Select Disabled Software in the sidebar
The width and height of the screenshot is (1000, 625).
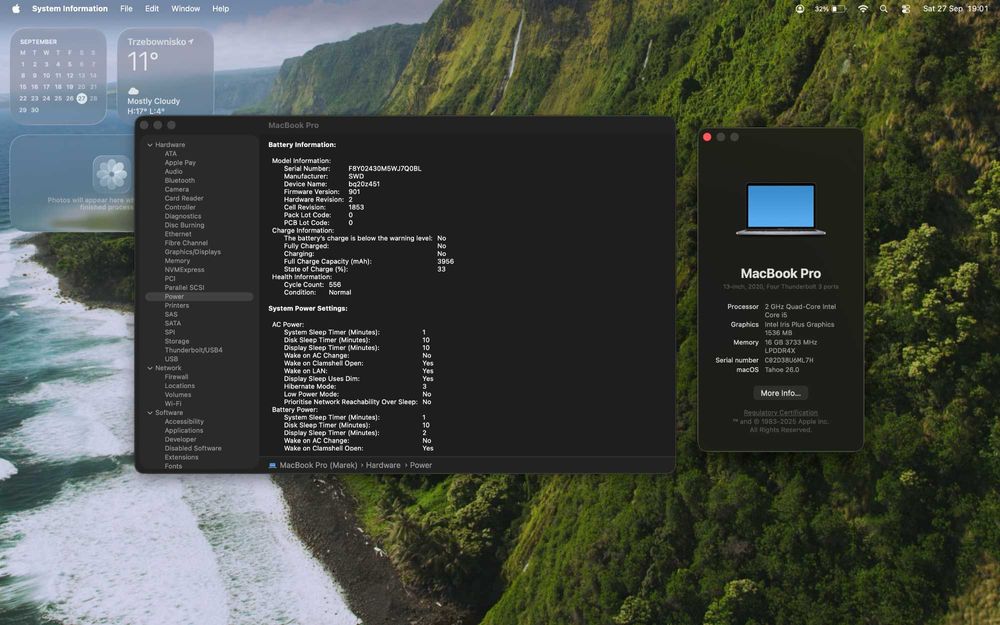click(x=193, y=448)
